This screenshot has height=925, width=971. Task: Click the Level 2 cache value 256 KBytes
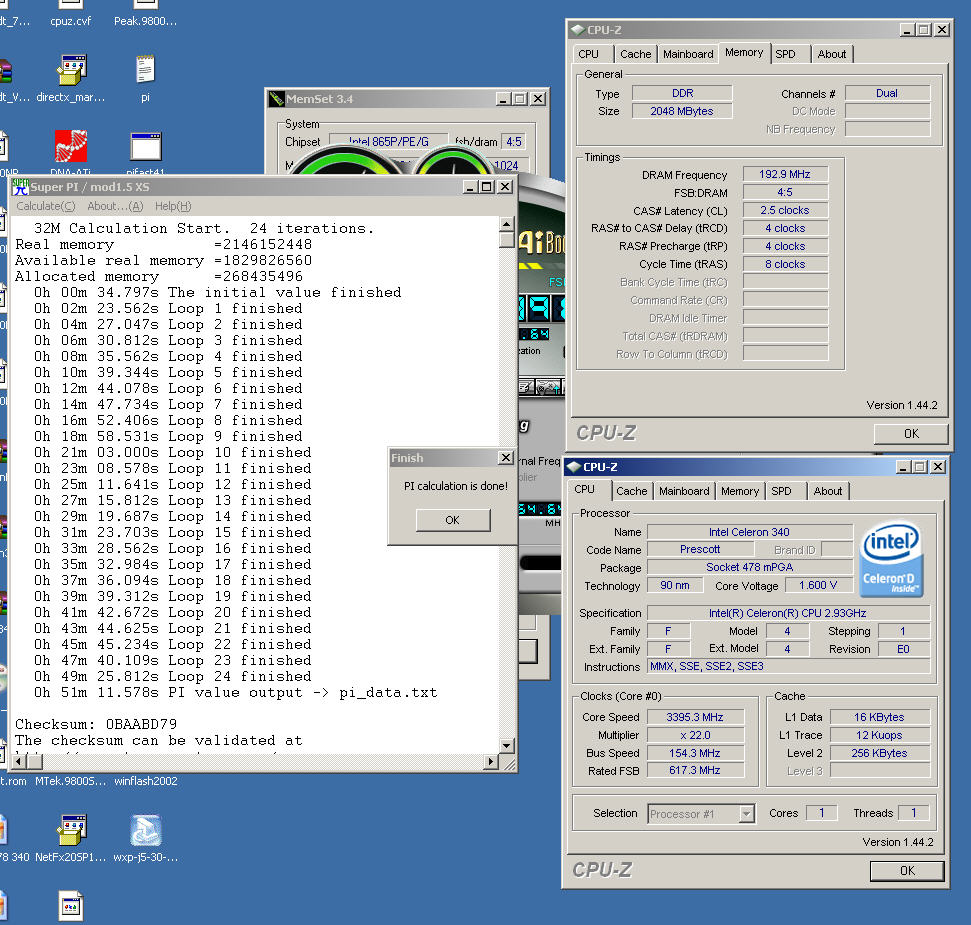tap(880, 753)
